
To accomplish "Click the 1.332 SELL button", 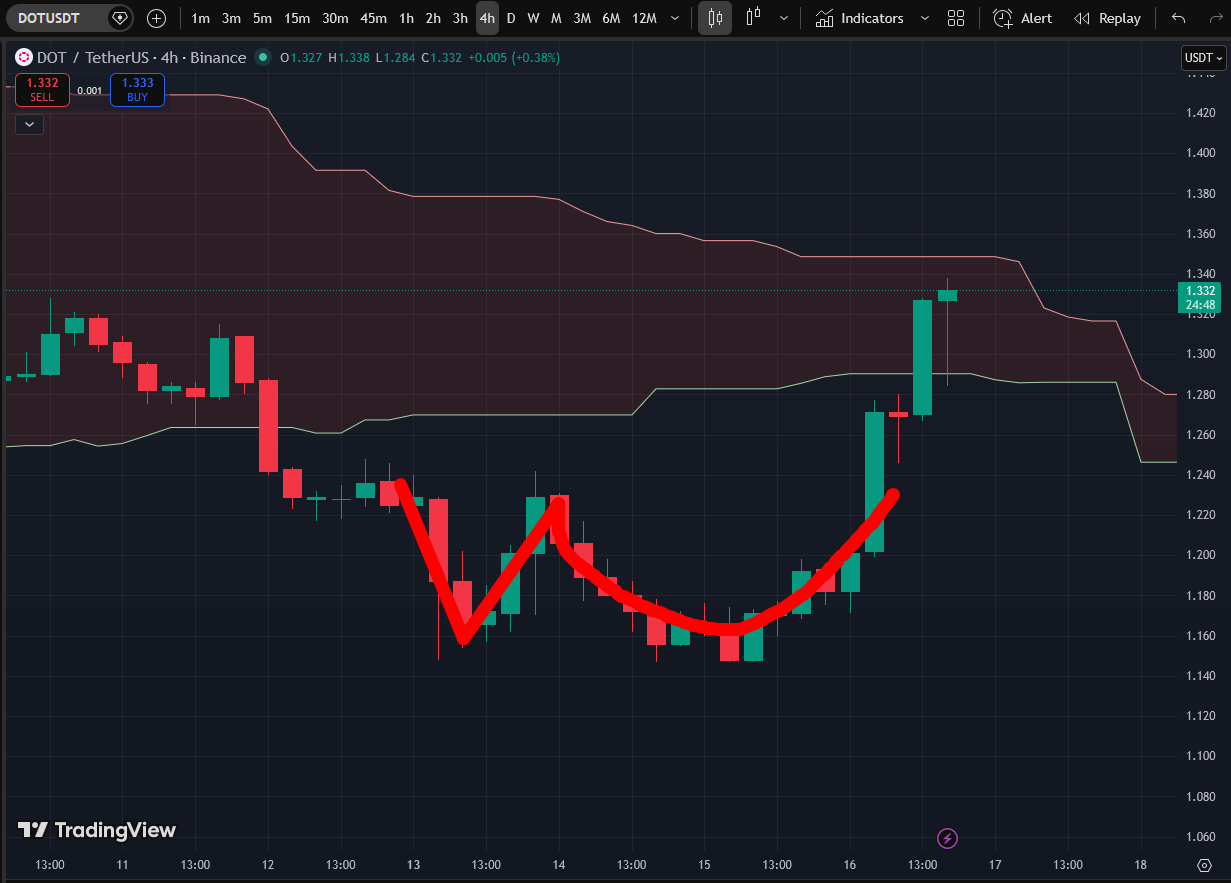I will tap(42, 90).
